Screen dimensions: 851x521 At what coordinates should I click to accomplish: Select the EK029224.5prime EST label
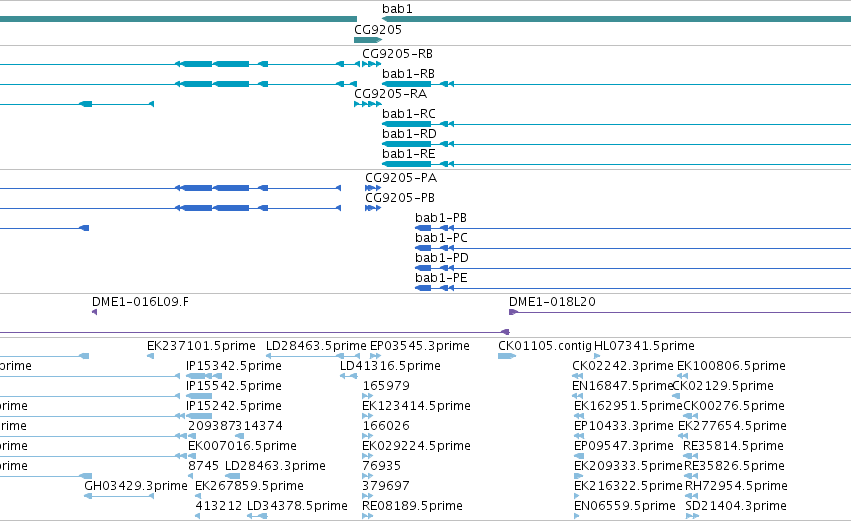point(416,447)
